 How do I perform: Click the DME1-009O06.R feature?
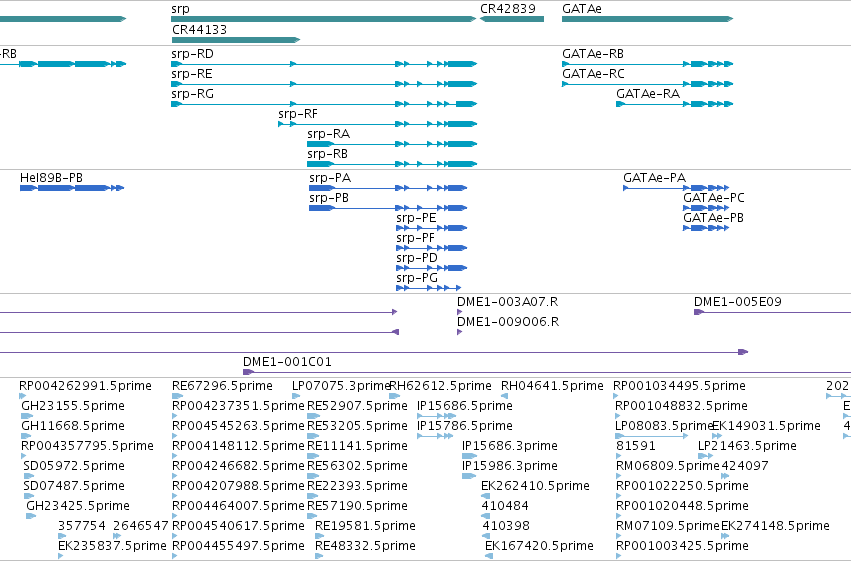(460, 332)
